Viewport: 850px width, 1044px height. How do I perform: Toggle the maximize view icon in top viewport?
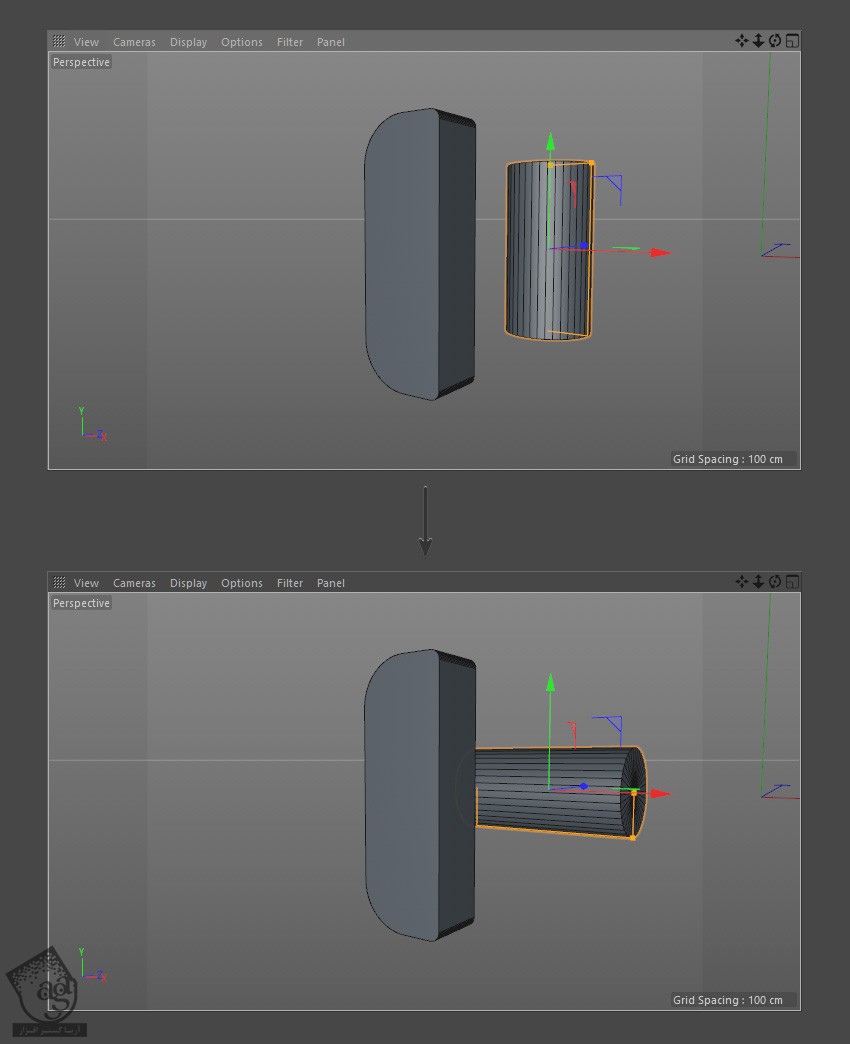coord(792,41)
